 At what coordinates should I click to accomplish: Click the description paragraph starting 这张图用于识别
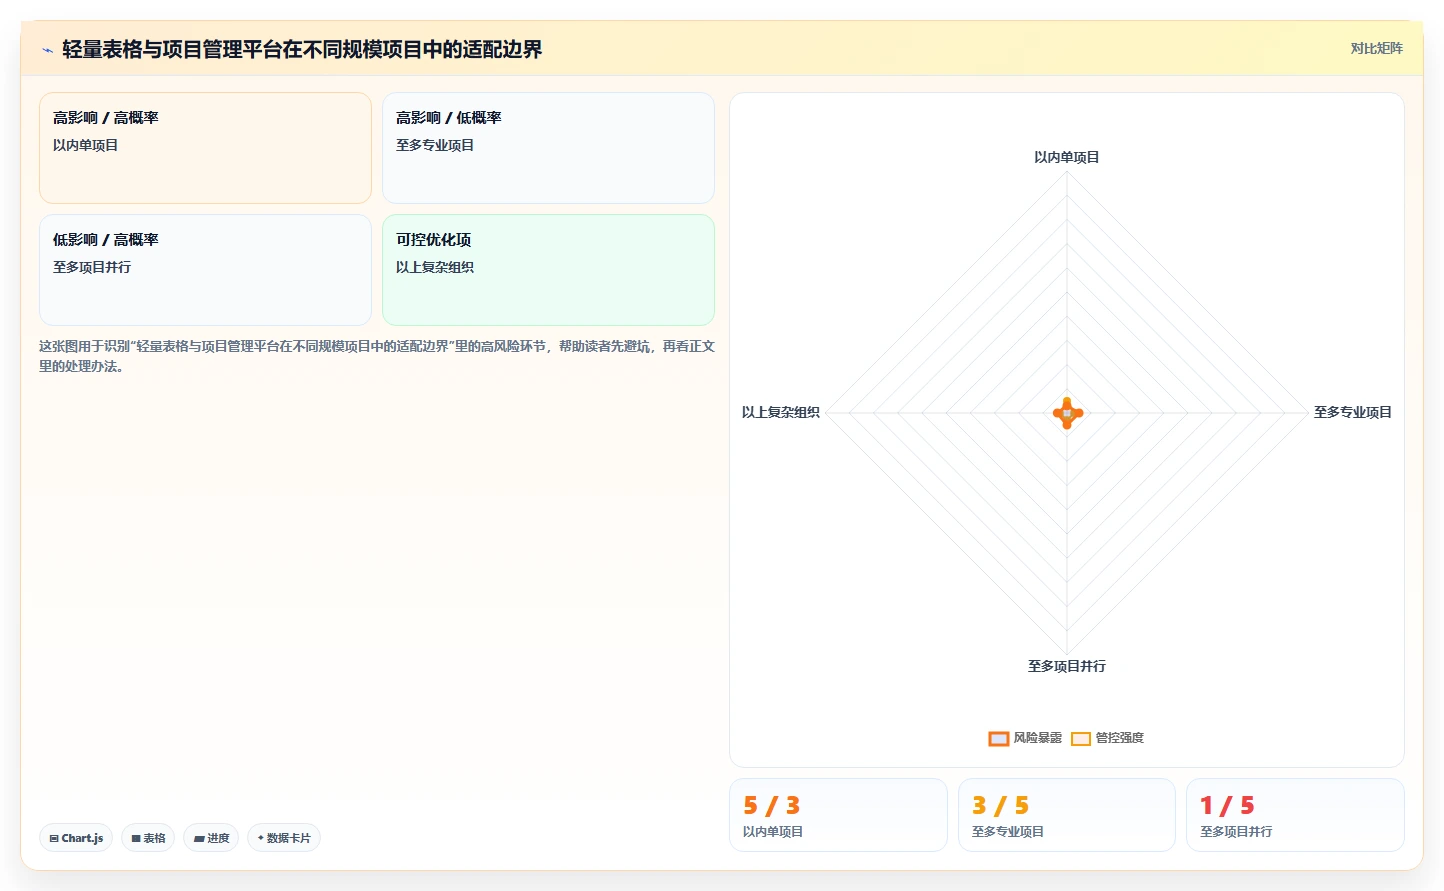pos(377,356)
